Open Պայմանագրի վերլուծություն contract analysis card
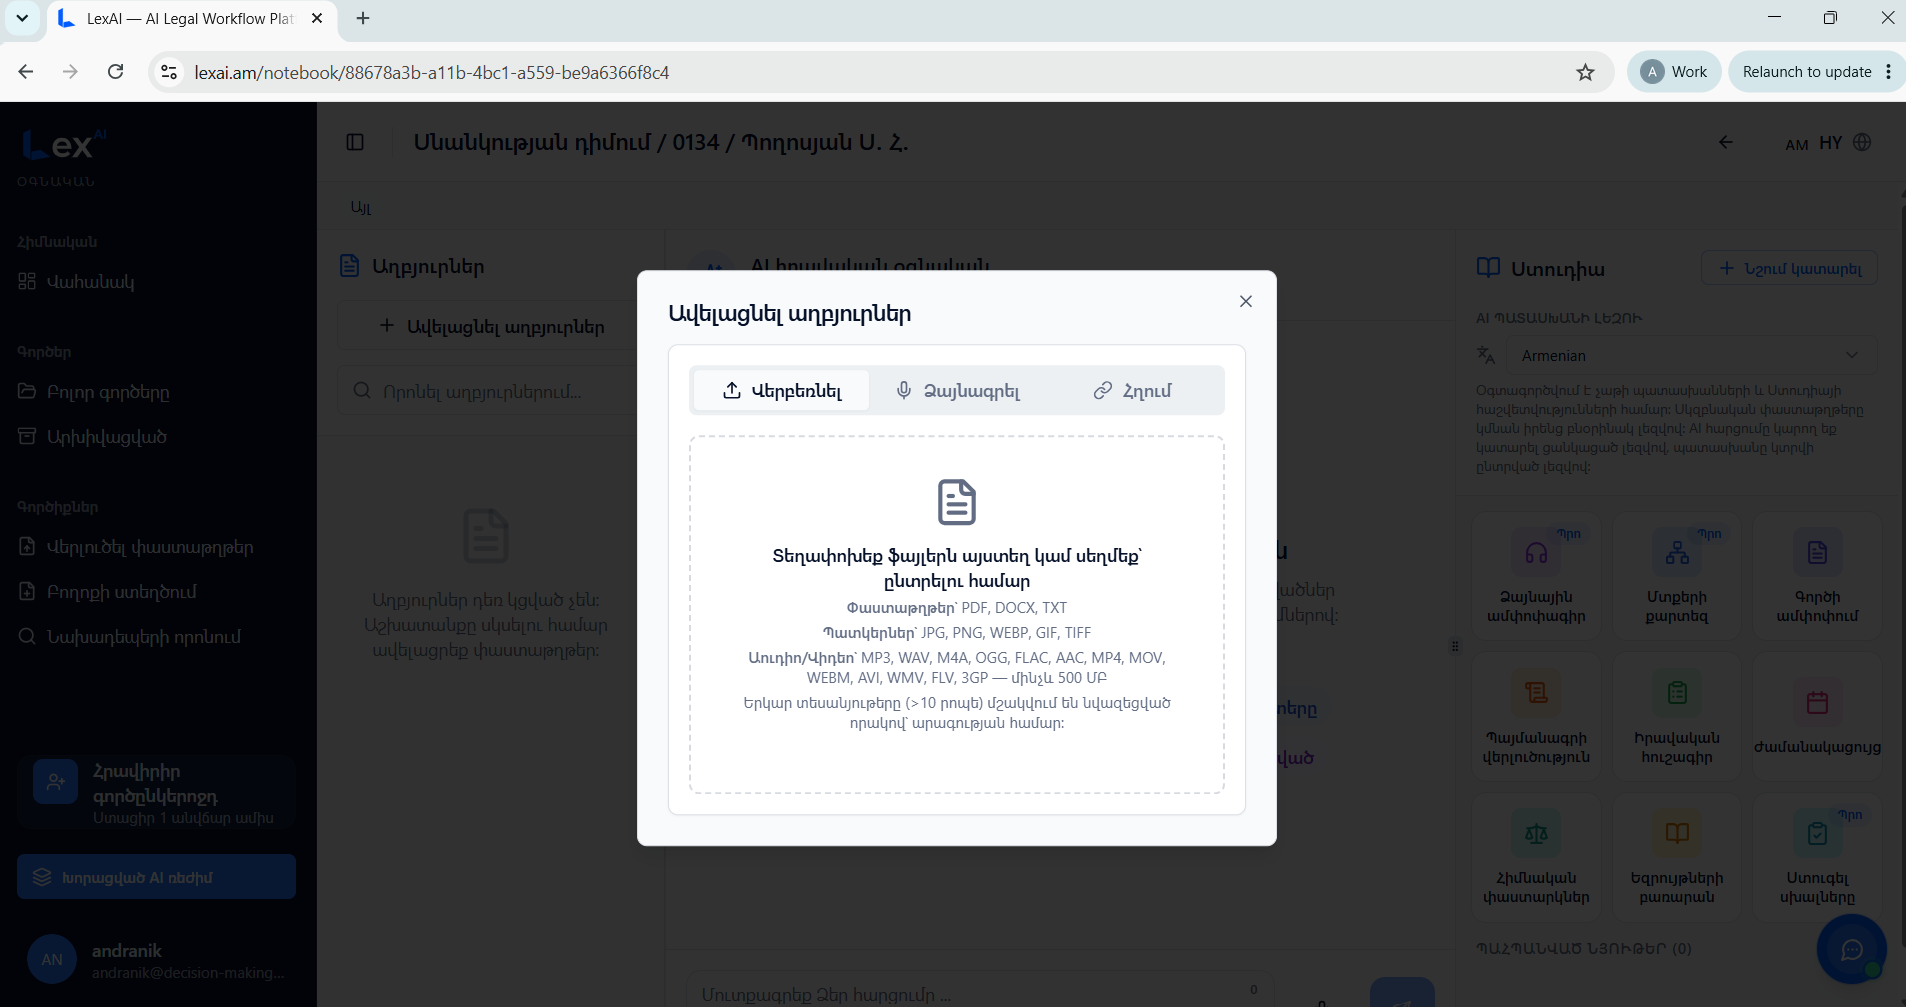This screenshot has height=1007, width=1906. [1536, 716]
